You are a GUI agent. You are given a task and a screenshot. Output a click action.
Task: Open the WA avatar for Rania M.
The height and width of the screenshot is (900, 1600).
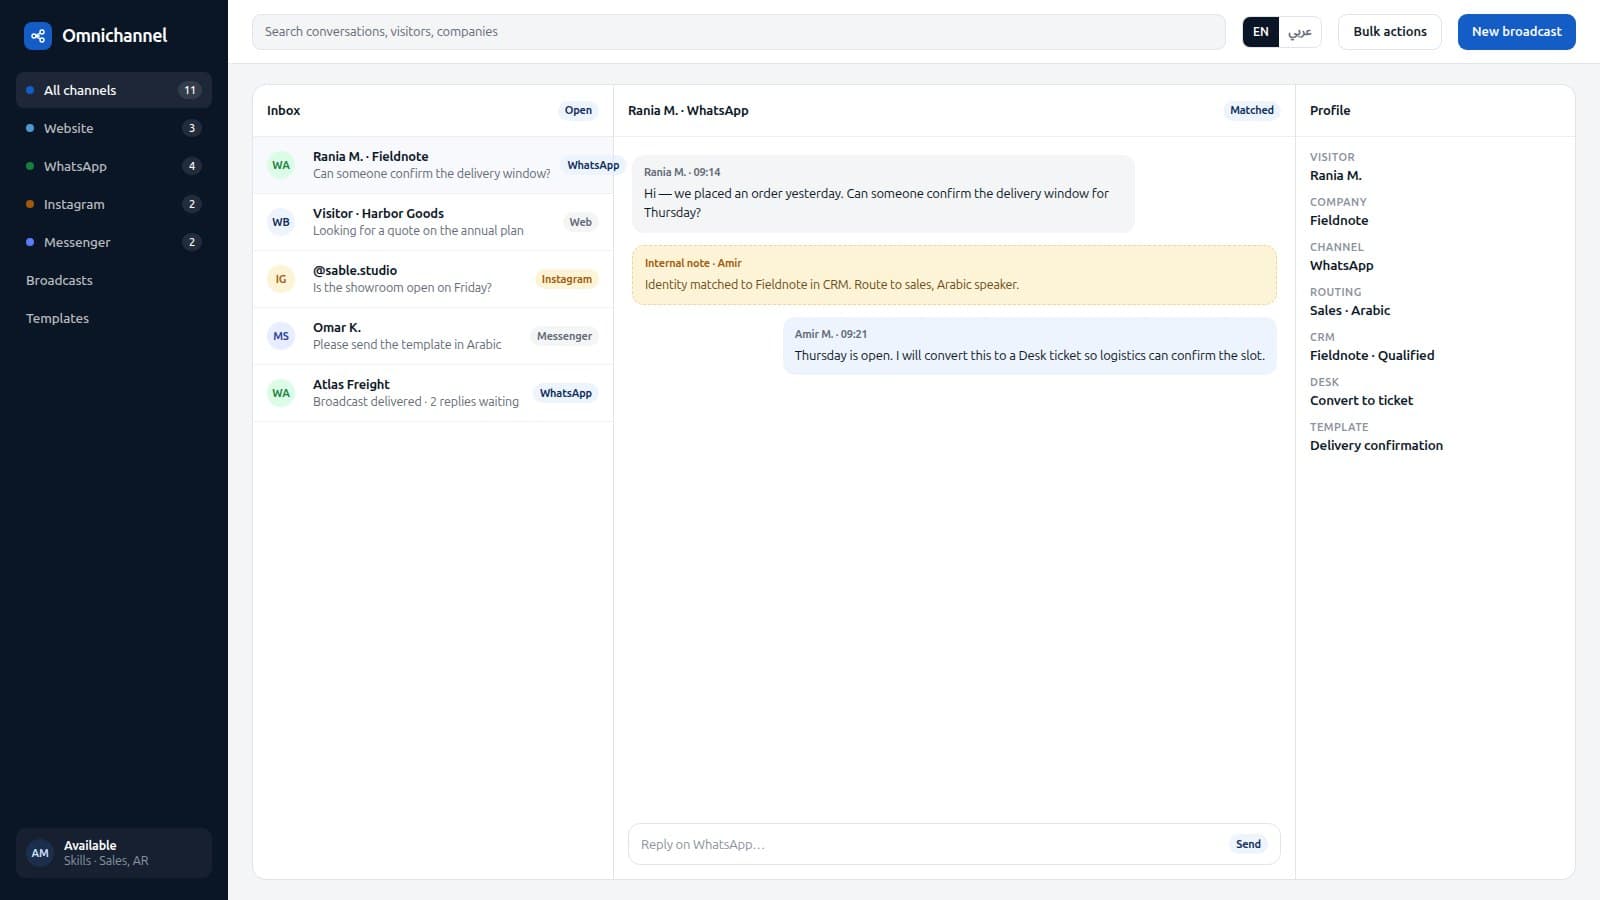(x=281, y=165)
